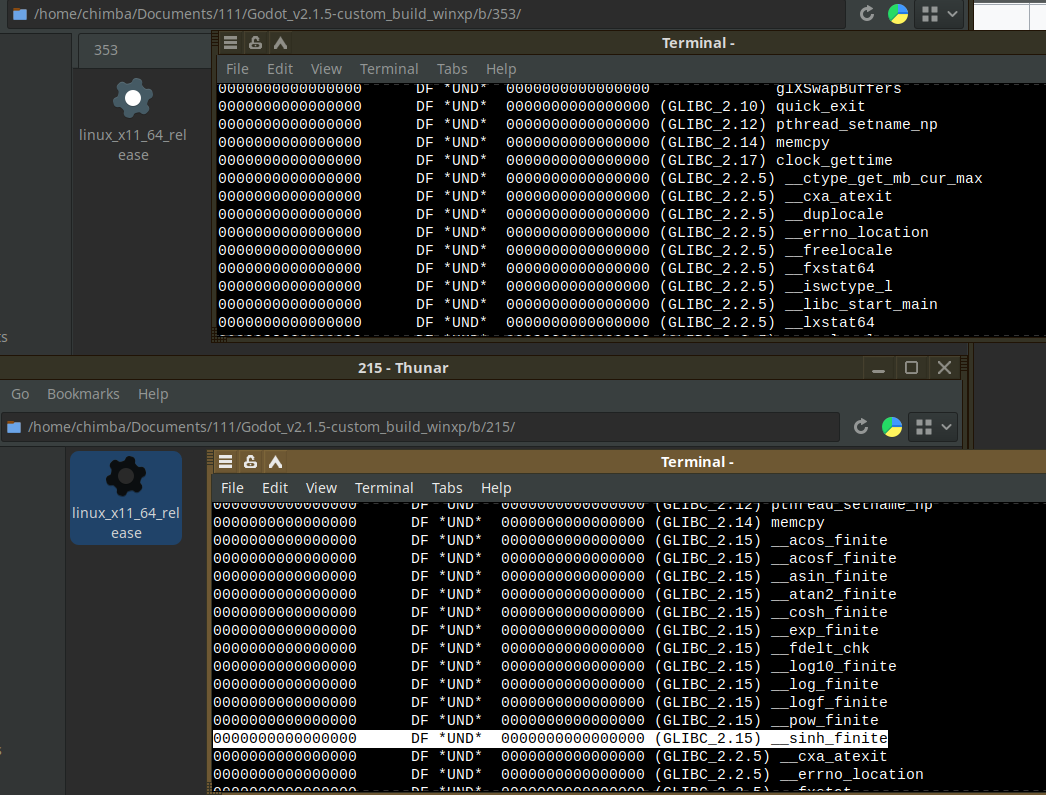This screenshot has height=795, width=1046.
Task: Open File menu in the upper Terminal
Action: (x=237, y=69)
